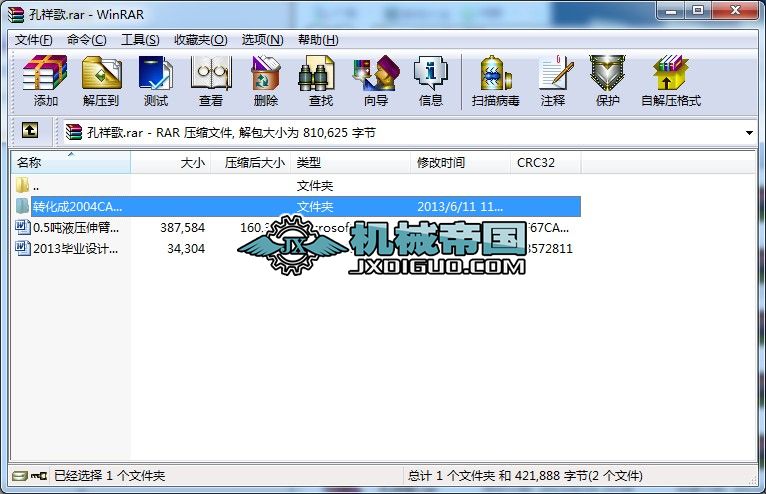Click the drive icon in status bar
Viewport: 766px width, 494px height.
[x=20, y=475]
